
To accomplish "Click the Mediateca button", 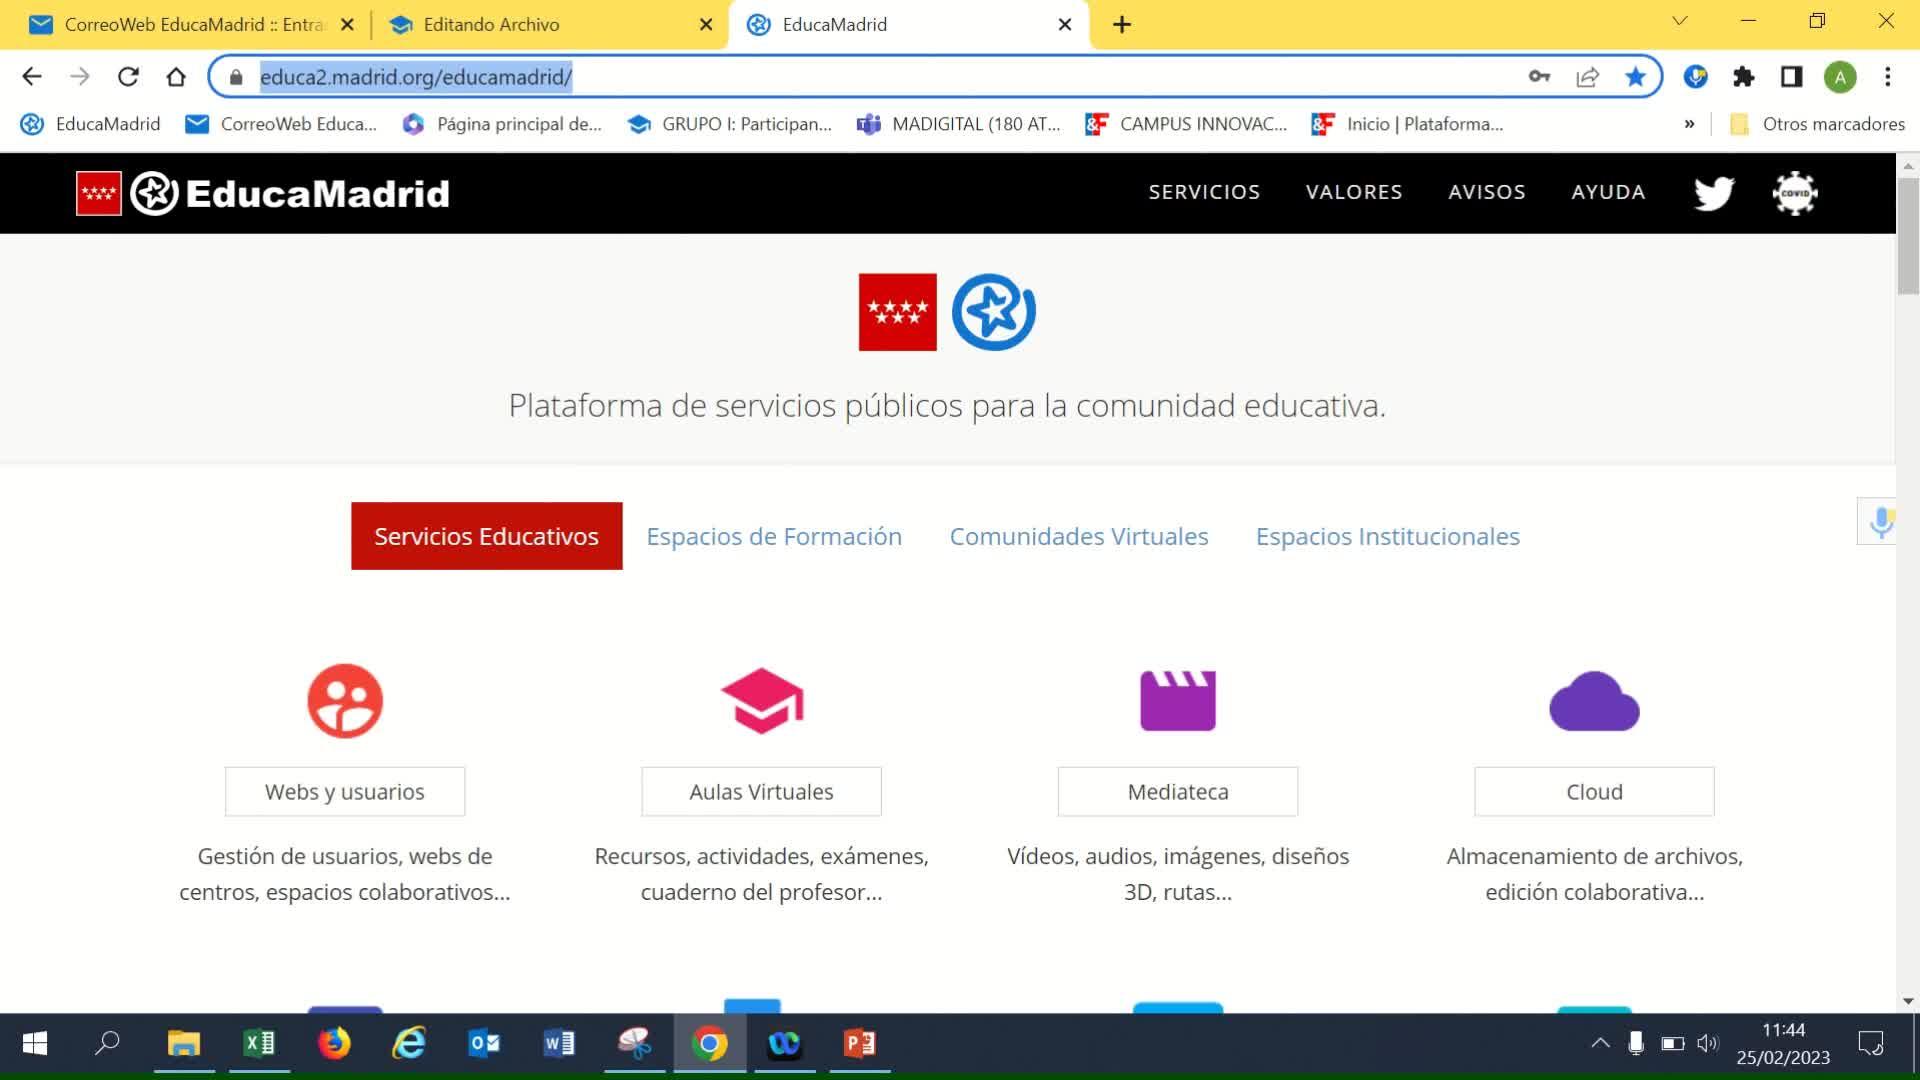I will [1178, 791].
